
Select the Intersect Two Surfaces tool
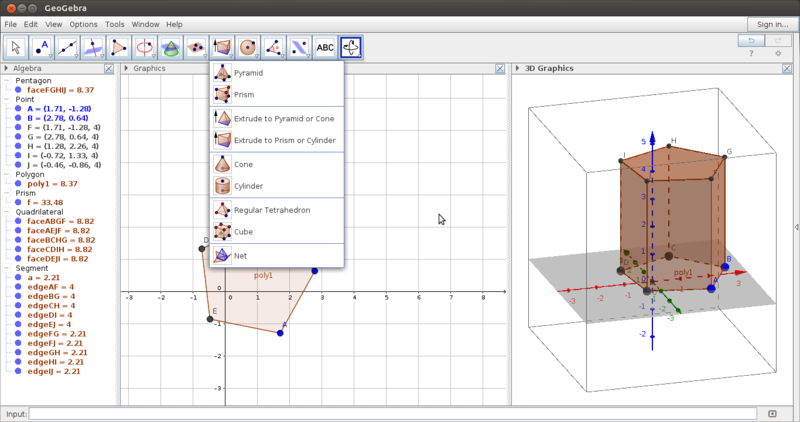(x=170, y=47)
